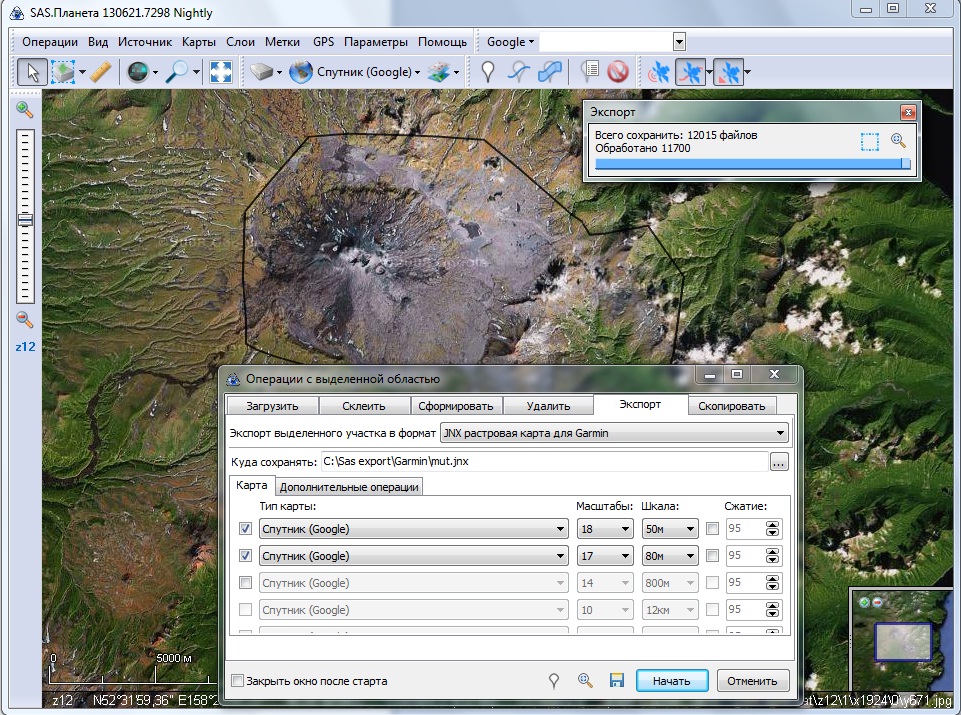Click the zoom-in magnifier above zoom slider
This screenshot has width=961, height=715.
pyautogui.click(x=25, y=110)
